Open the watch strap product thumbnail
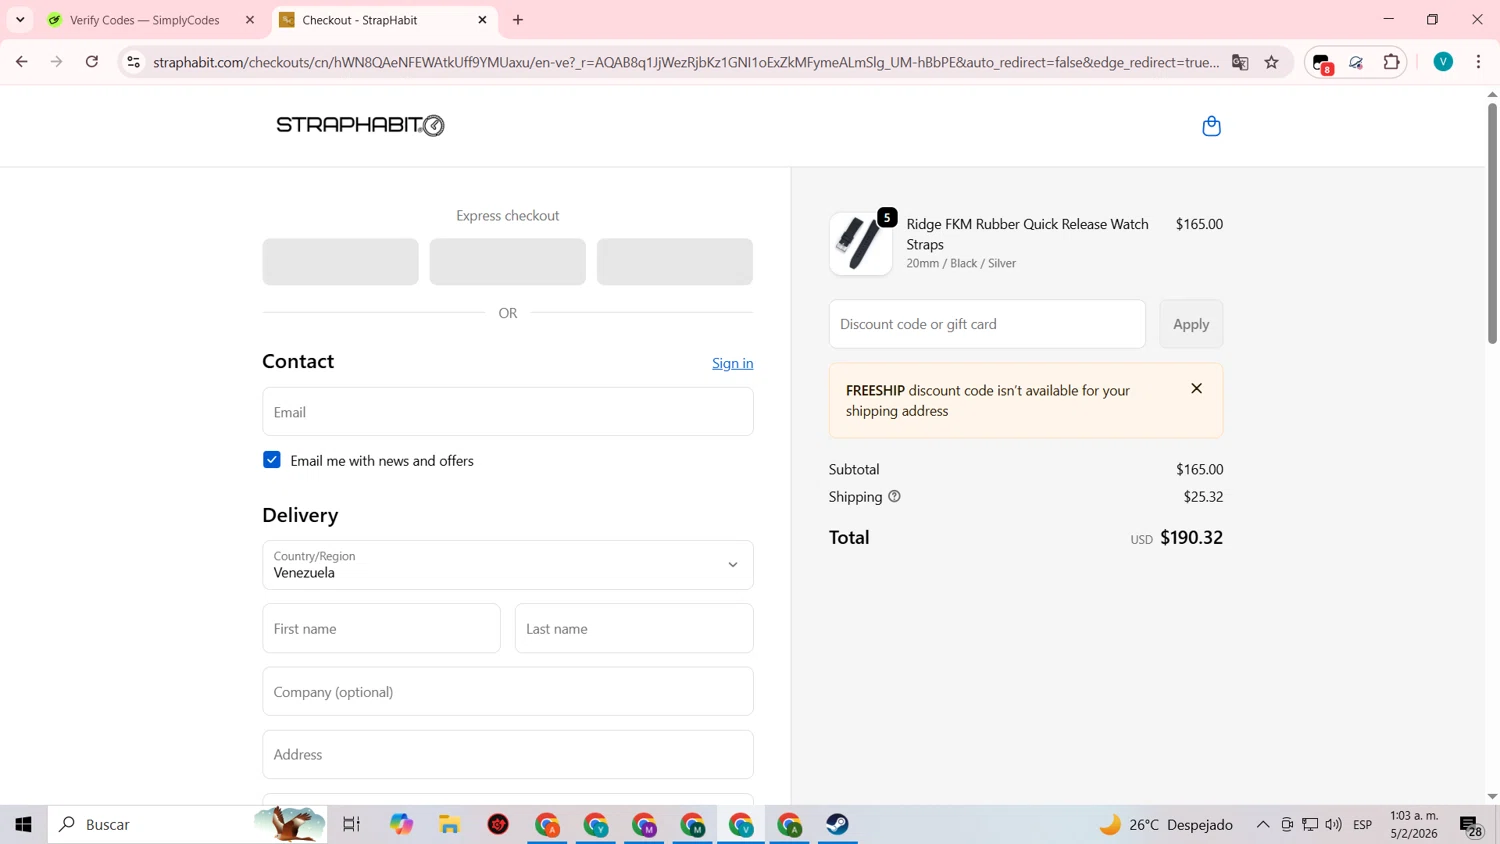Screen dimensions: 1500x844 coord(860,243)
